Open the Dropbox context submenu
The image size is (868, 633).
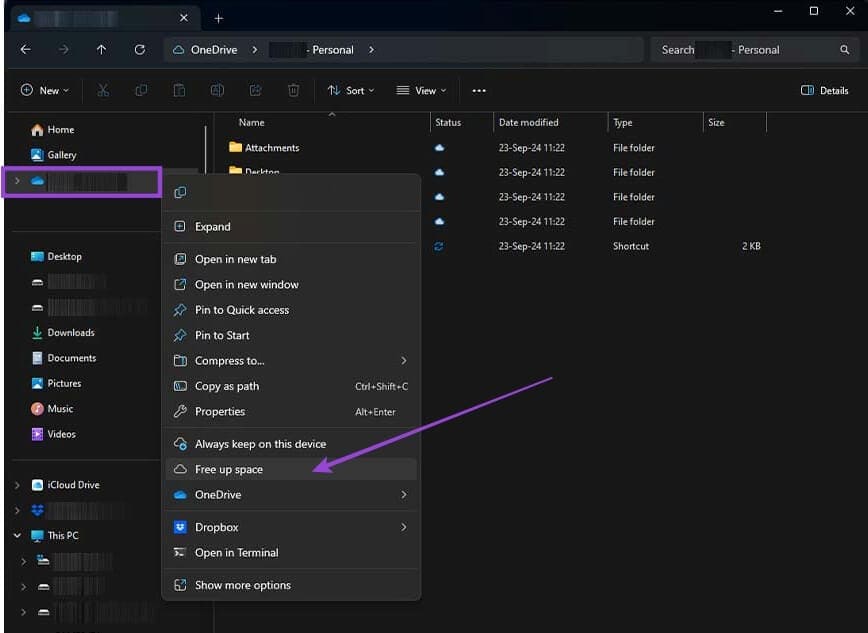pos(291,528)
